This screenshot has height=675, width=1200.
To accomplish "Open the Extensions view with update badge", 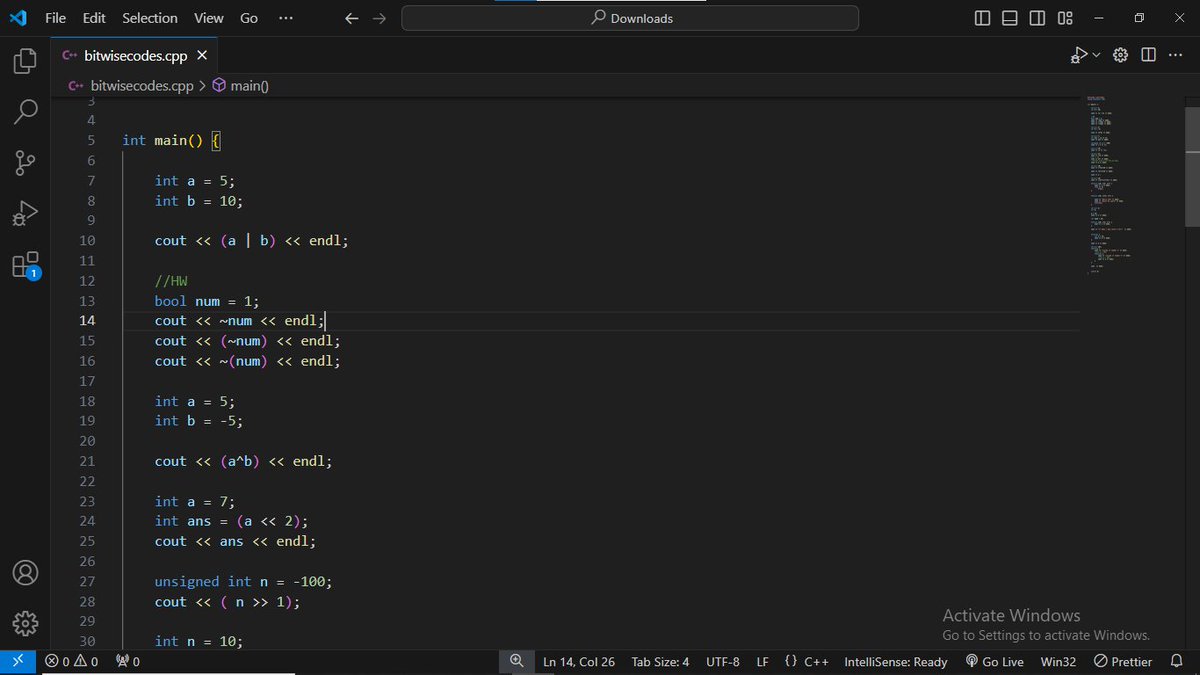I will coord(25,265).
